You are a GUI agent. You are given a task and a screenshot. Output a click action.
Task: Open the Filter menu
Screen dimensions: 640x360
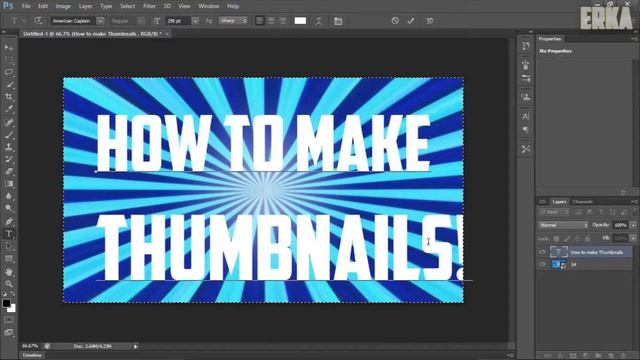tap(149, 6)
